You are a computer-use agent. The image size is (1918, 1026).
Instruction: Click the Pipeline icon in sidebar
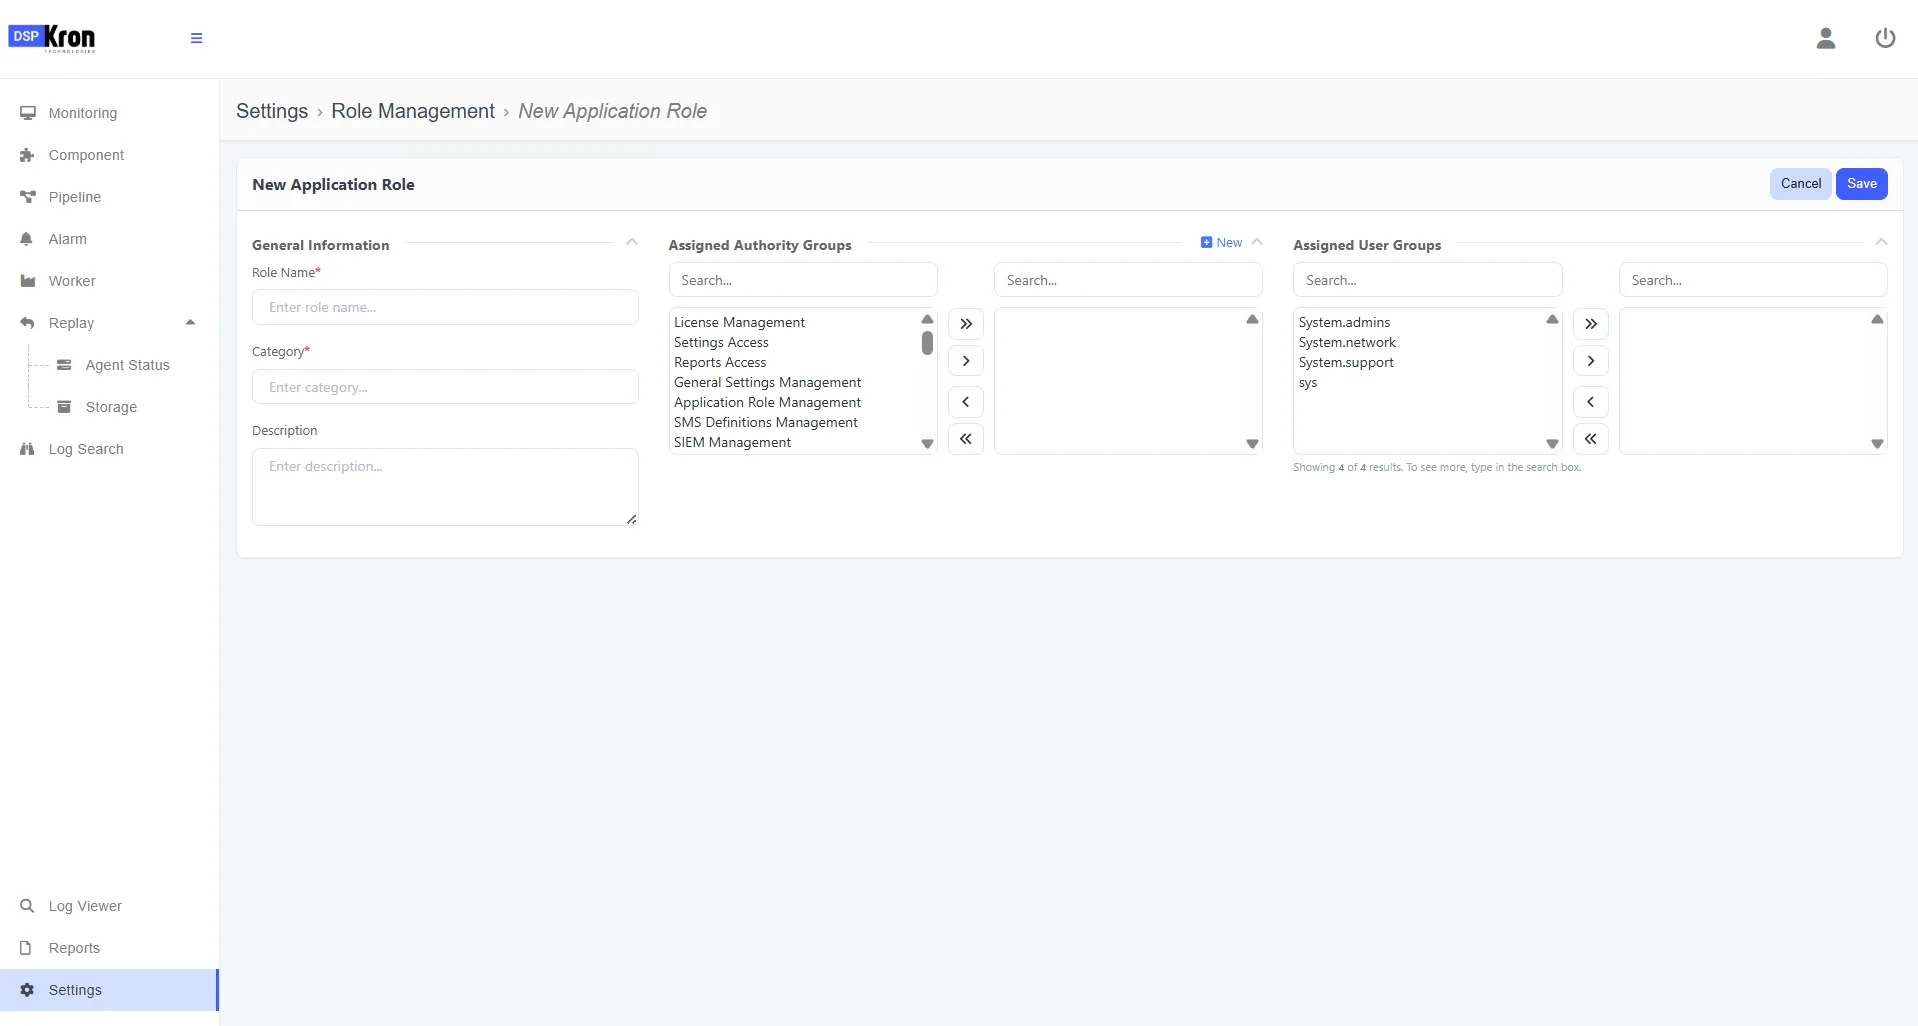tap(28, 197)
